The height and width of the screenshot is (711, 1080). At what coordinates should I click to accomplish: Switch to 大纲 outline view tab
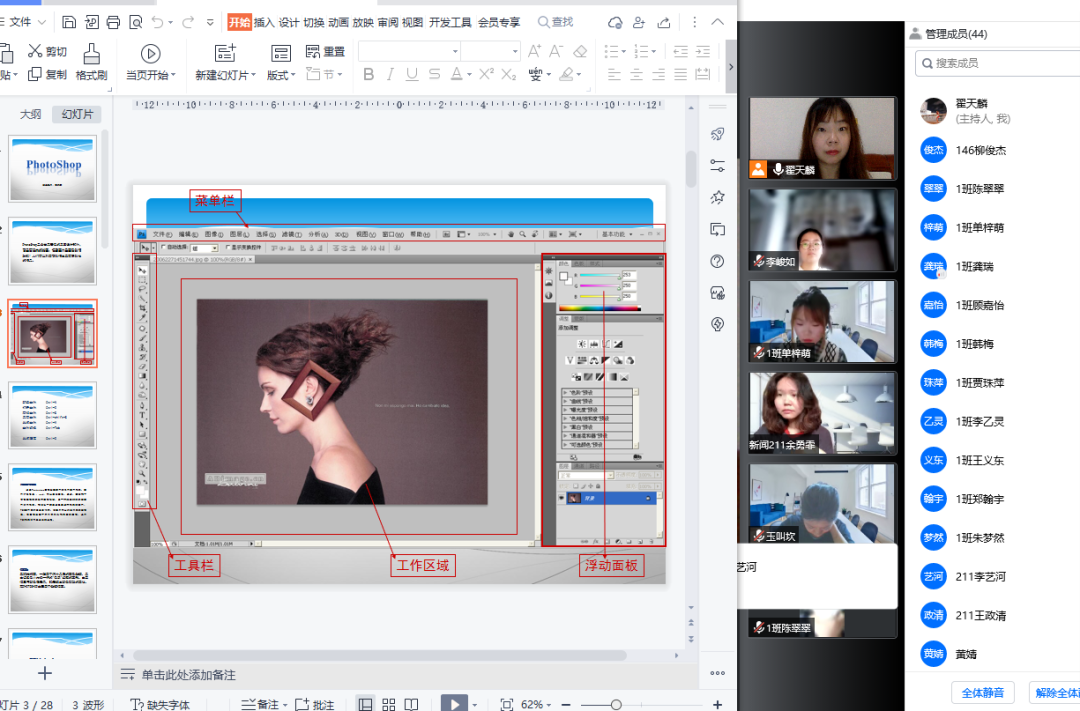click(30, 114)
